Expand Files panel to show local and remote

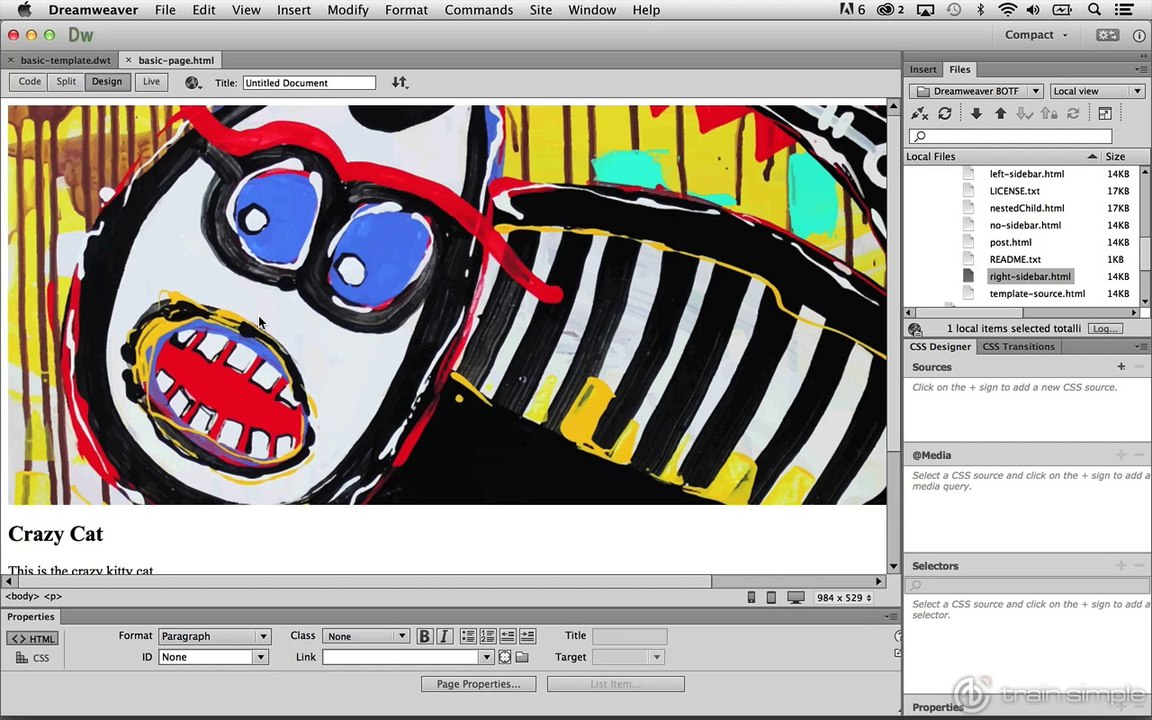[x=1104, y=113]
